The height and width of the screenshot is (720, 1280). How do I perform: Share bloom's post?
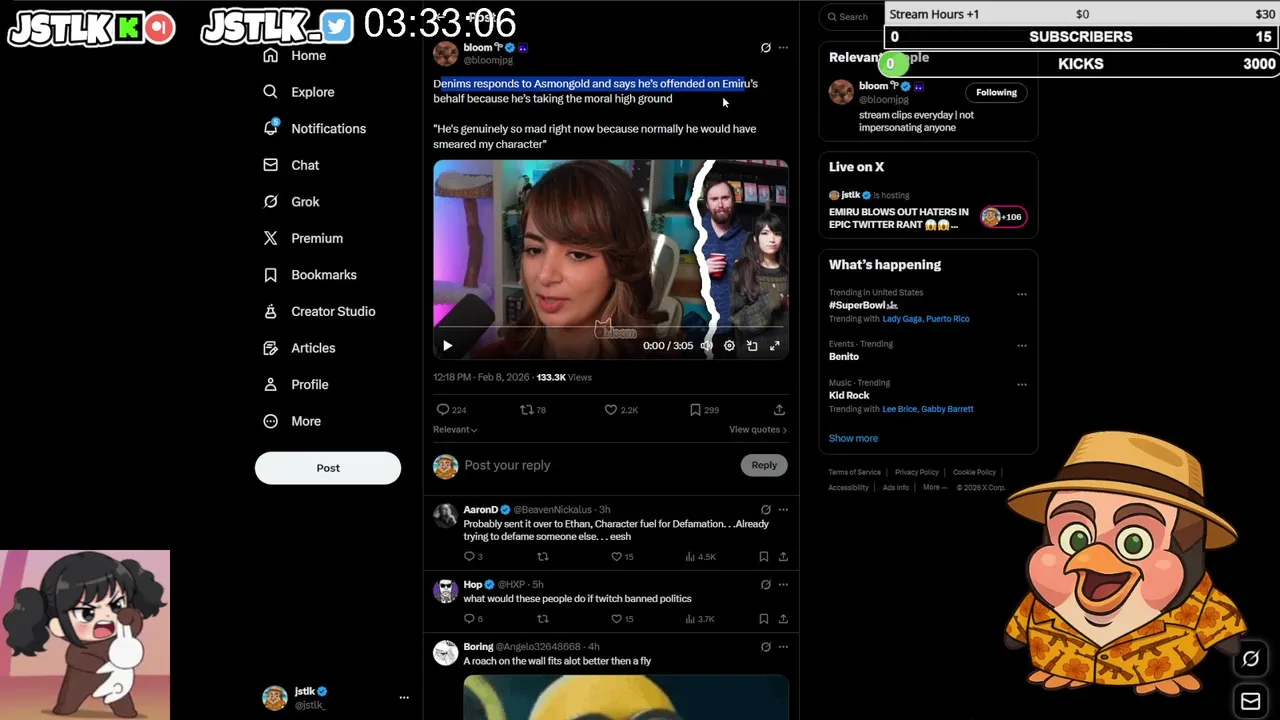click(x=779, y=410)
